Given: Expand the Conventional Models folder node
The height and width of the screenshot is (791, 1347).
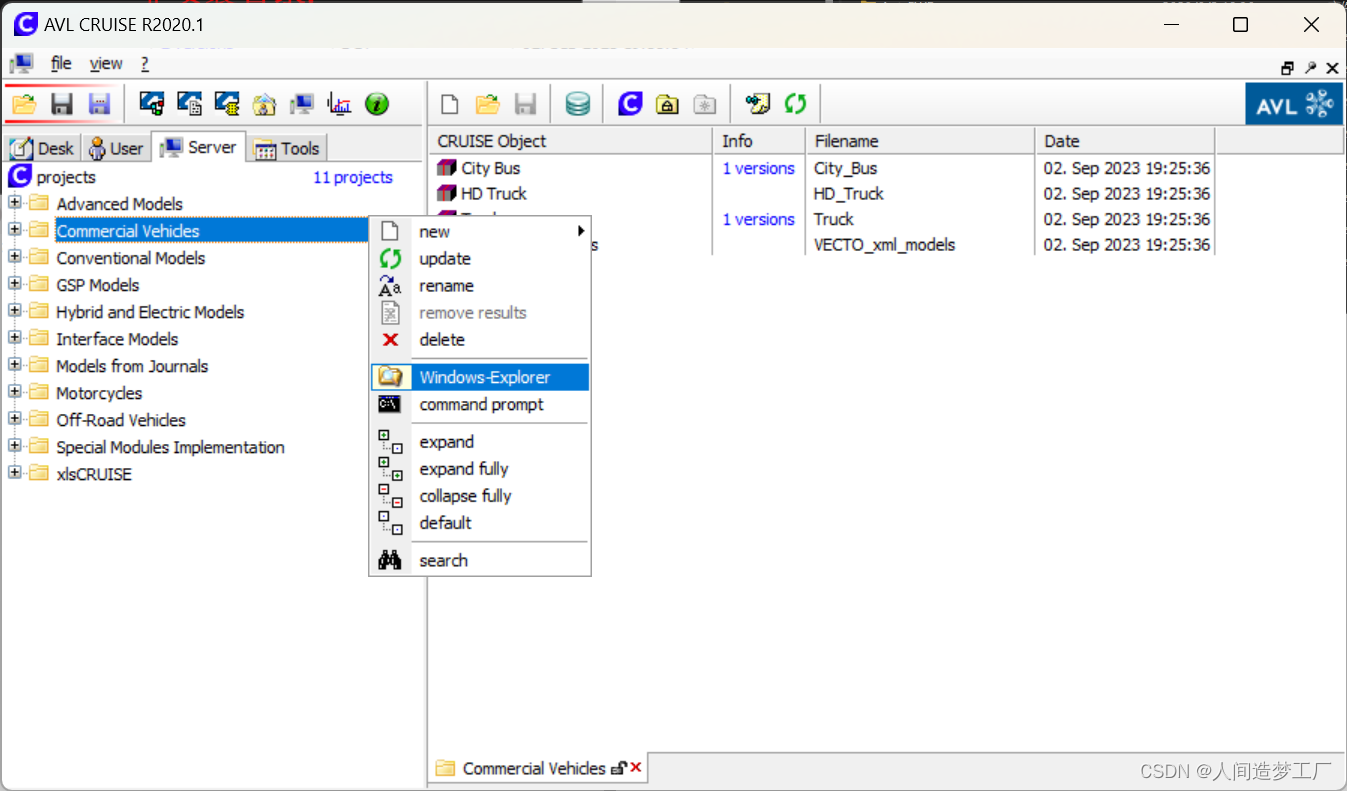Looking at the screenshot, I should click(x=15, y=257).
